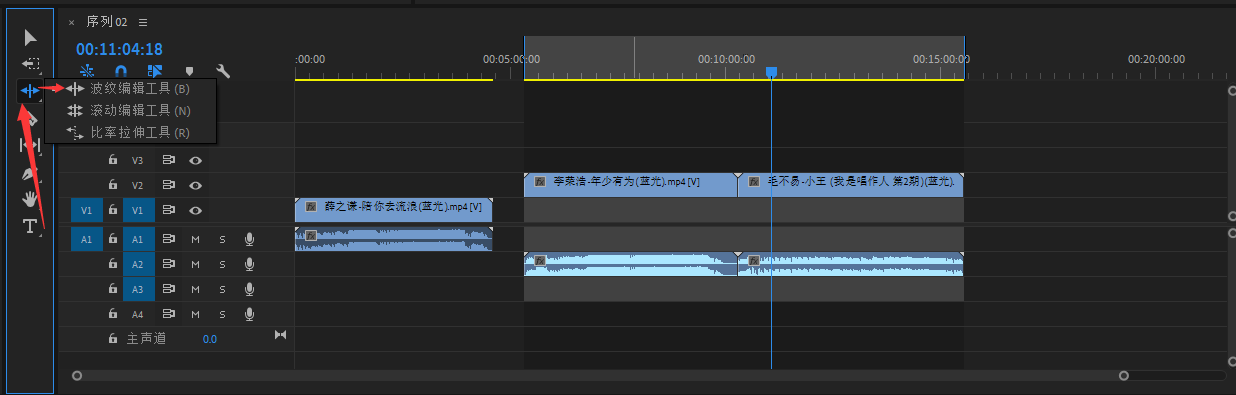Click fx badge on 薛之谦 video clip
The image size is (1236, 395).
pyautogui.click(x=311, y=206)
